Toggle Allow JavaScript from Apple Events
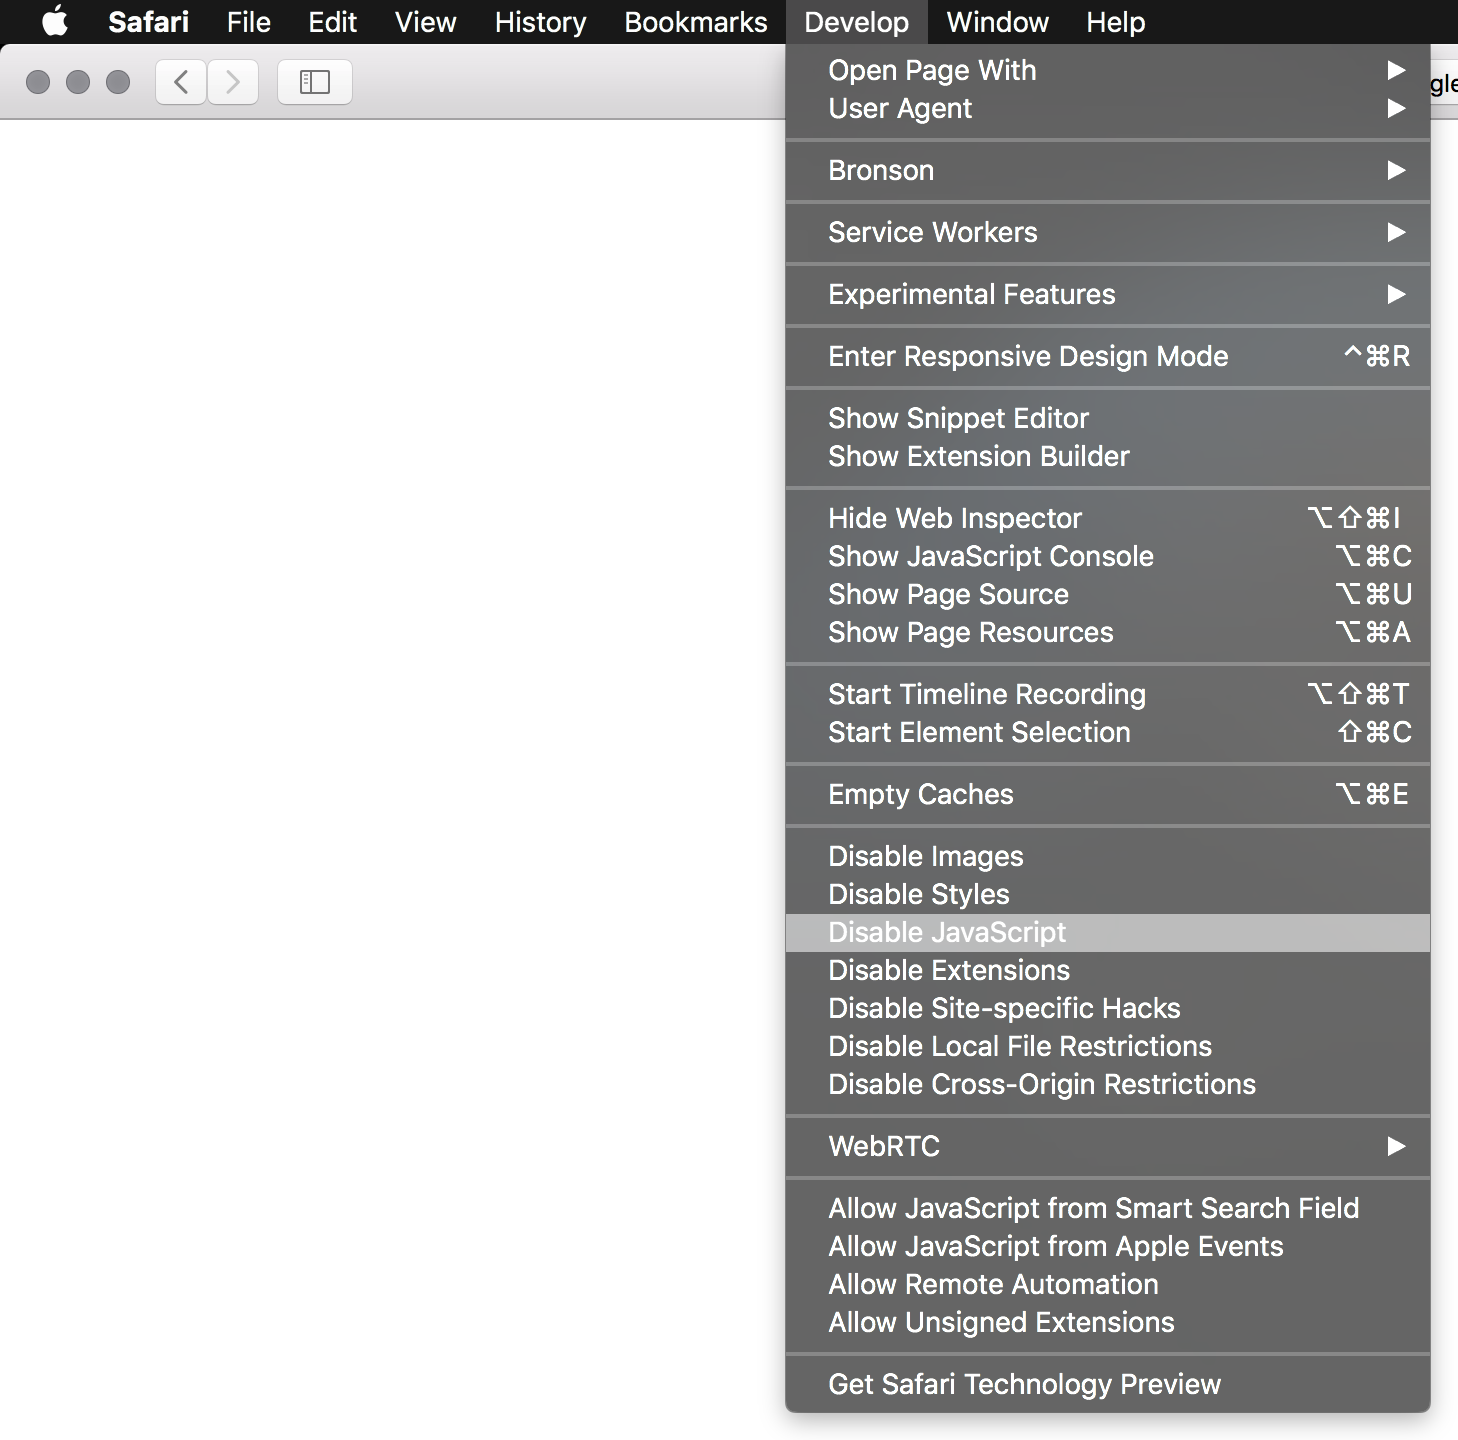 coord(1108,1246)
